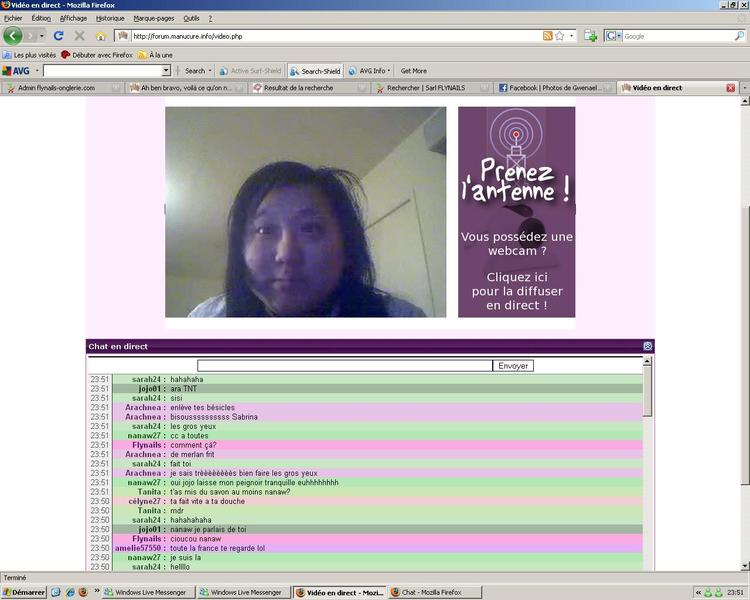Toggle the AVG Active Surf-Shield button
The width and height of the screenshot is (750, 600).
point(250,71)
